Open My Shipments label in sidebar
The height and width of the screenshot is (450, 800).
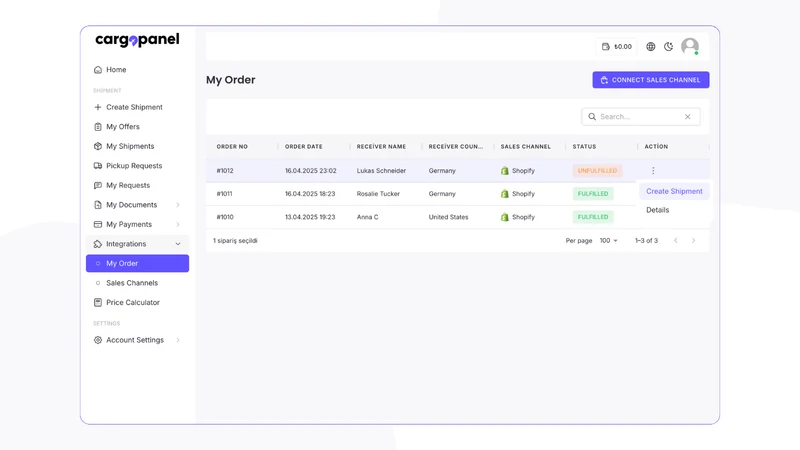point(130,146)
